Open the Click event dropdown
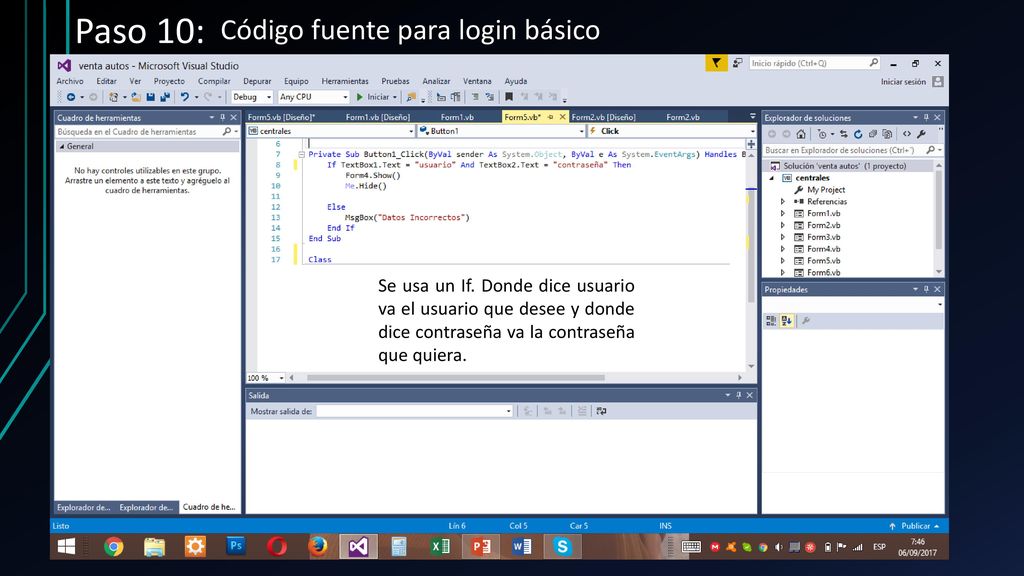The width and height of the screenshot is (1024, 576). [x=752, y=131]
